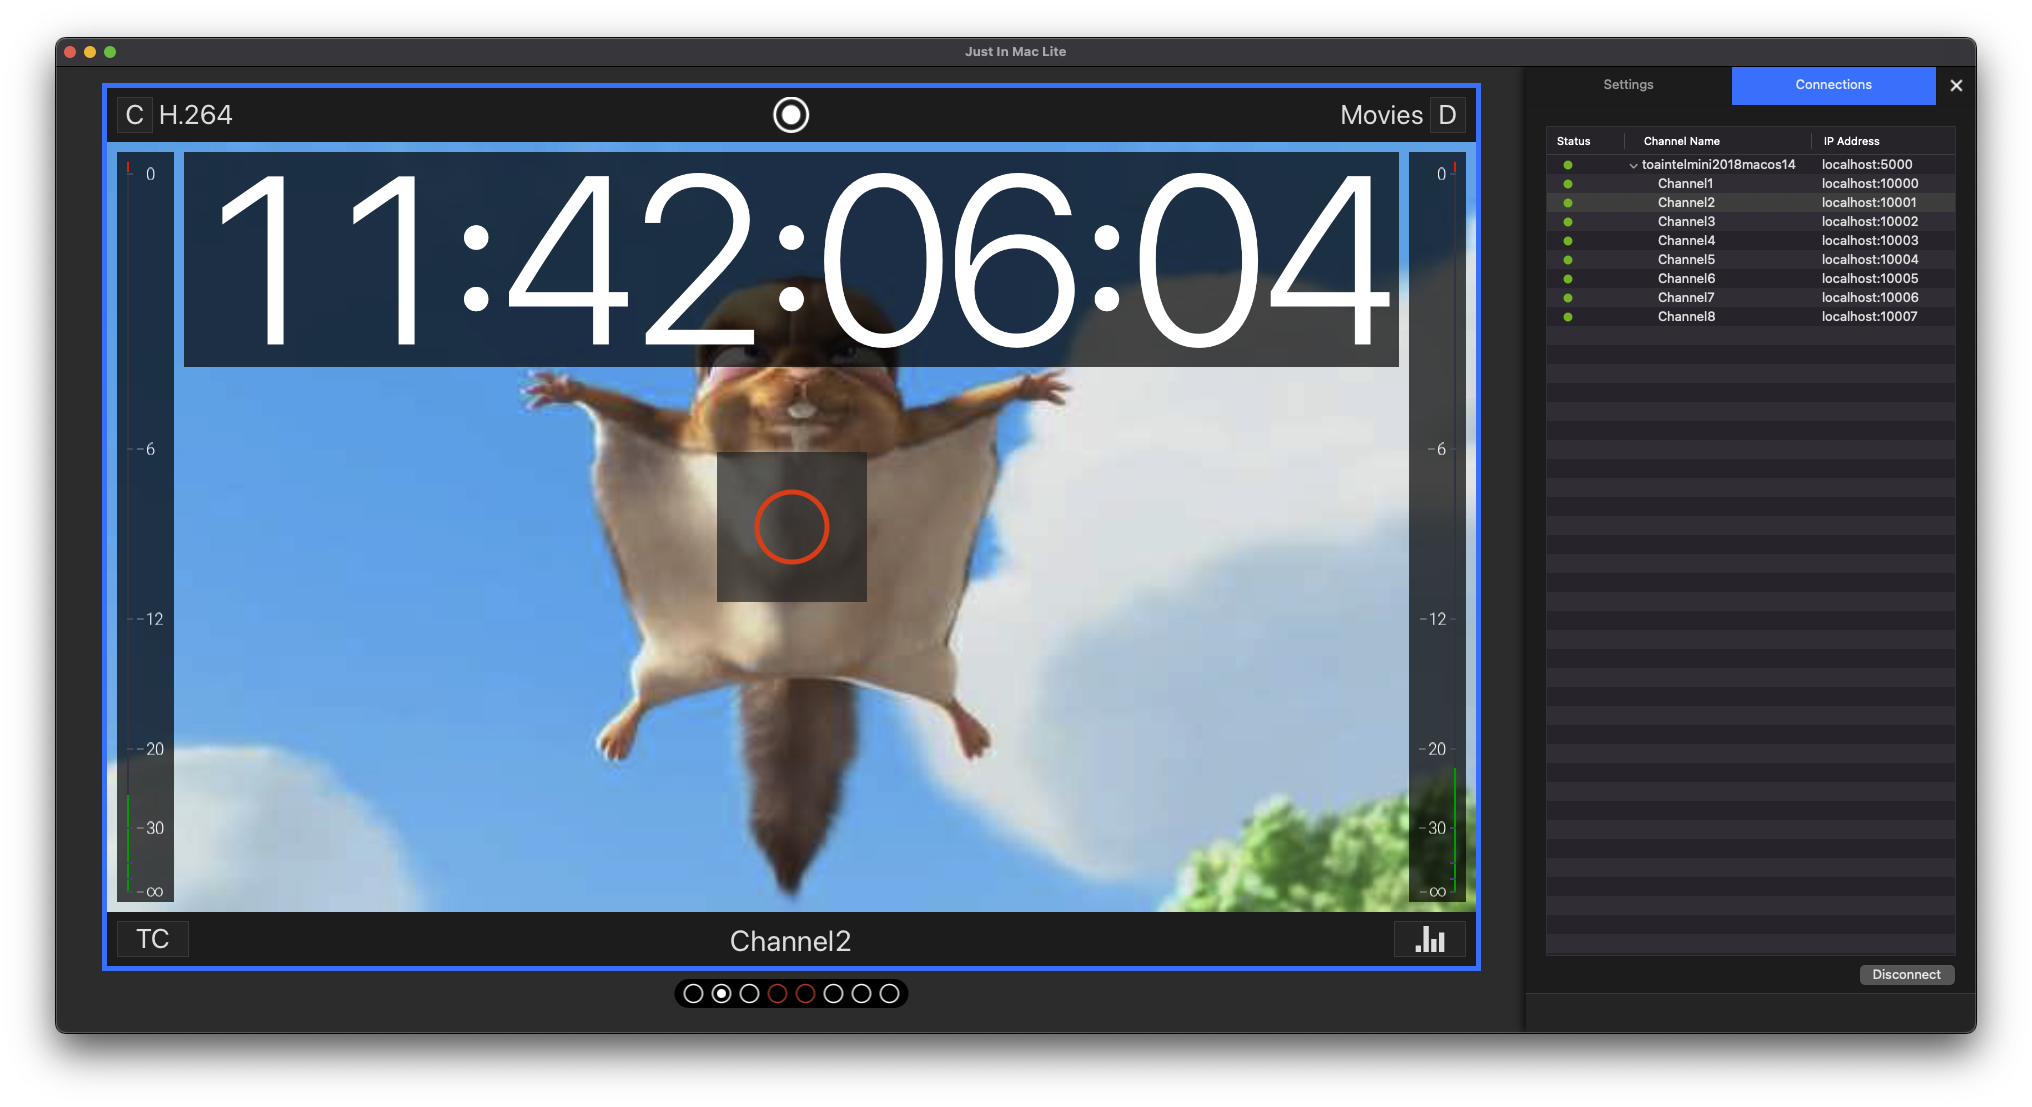Select the fourth, red channel page dot
The width and height of the screenshot is (2032, 1107).
click(777, 994)
